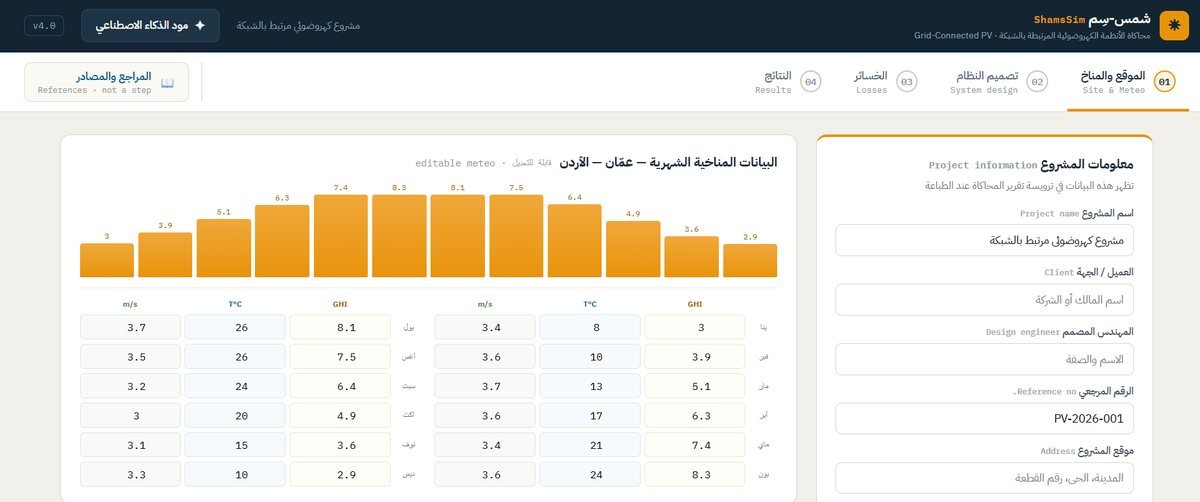Activate the AI mode button
The width and height of the screenshot is (1200, 502).
click(x=151, y=26)
